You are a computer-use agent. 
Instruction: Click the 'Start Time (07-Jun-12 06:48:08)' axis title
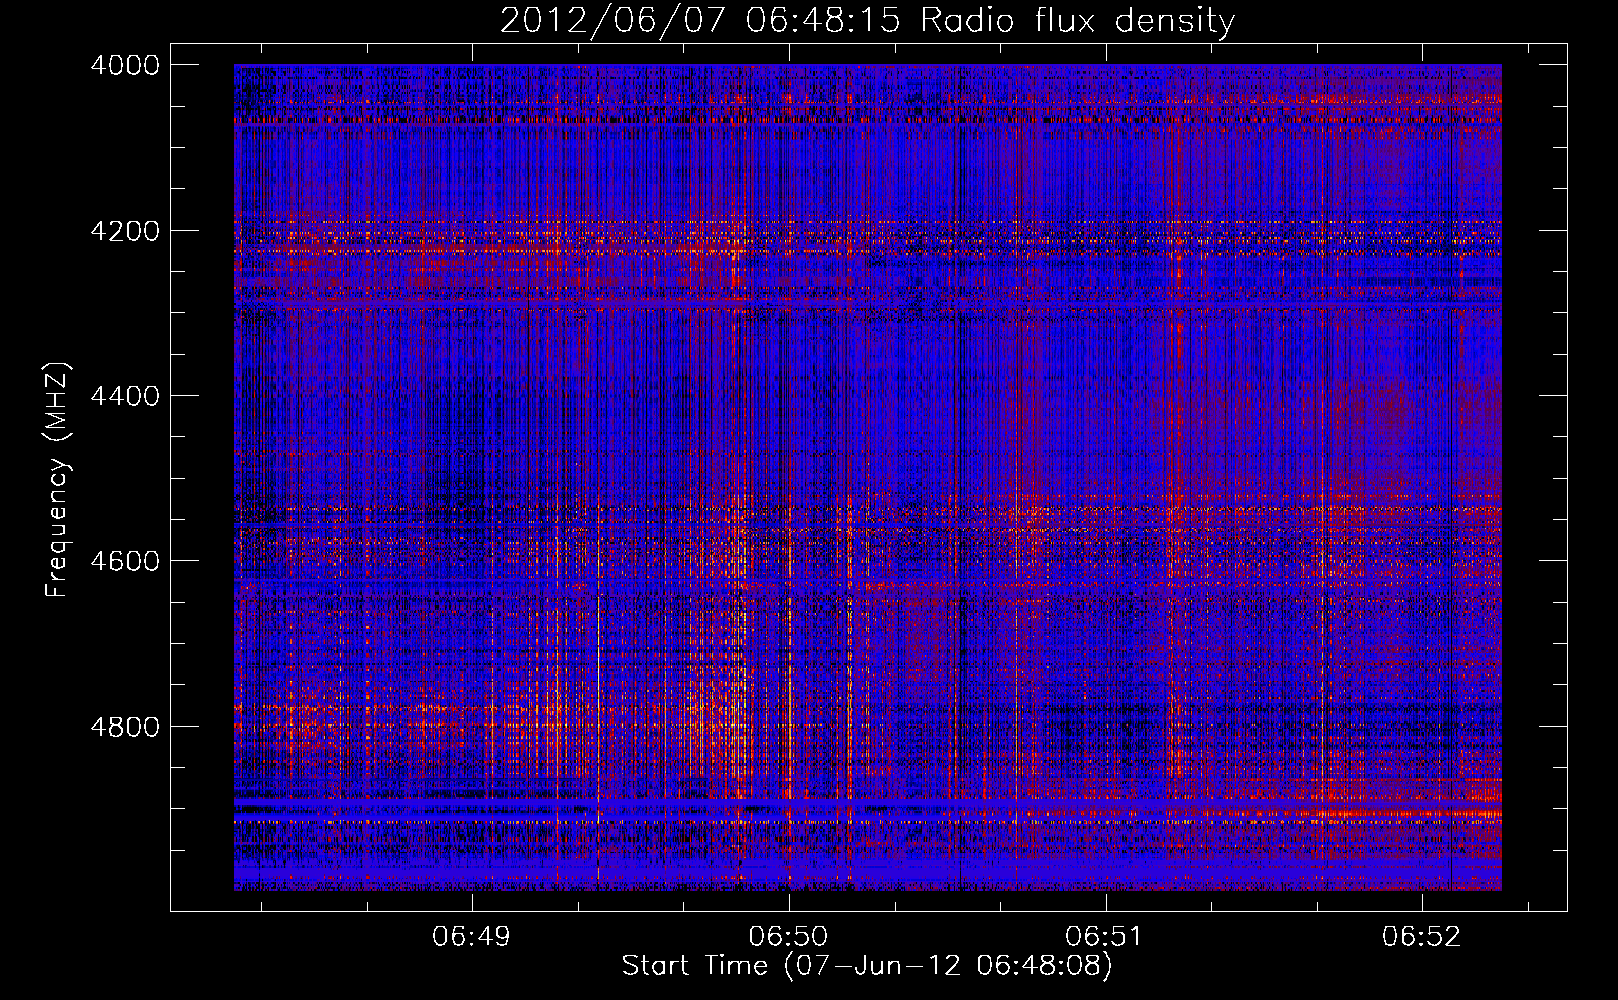[x=867, y=966]
